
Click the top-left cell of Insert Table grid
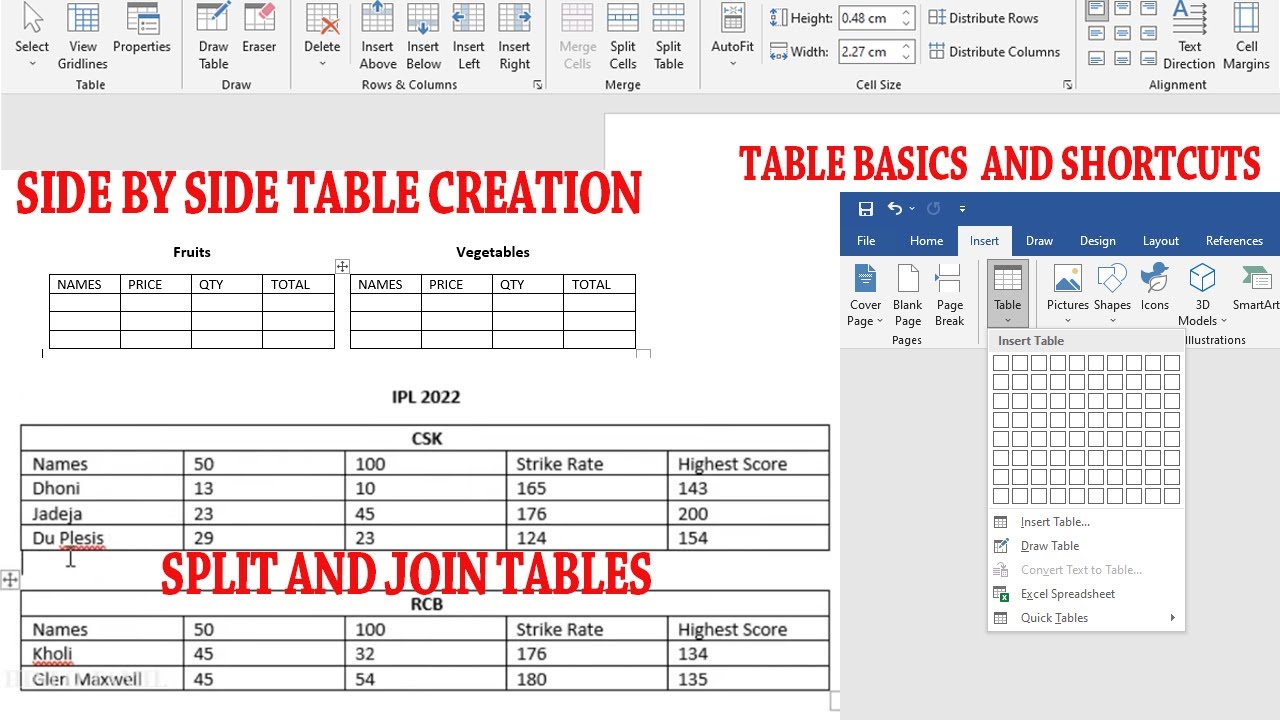pos(1001,363)
